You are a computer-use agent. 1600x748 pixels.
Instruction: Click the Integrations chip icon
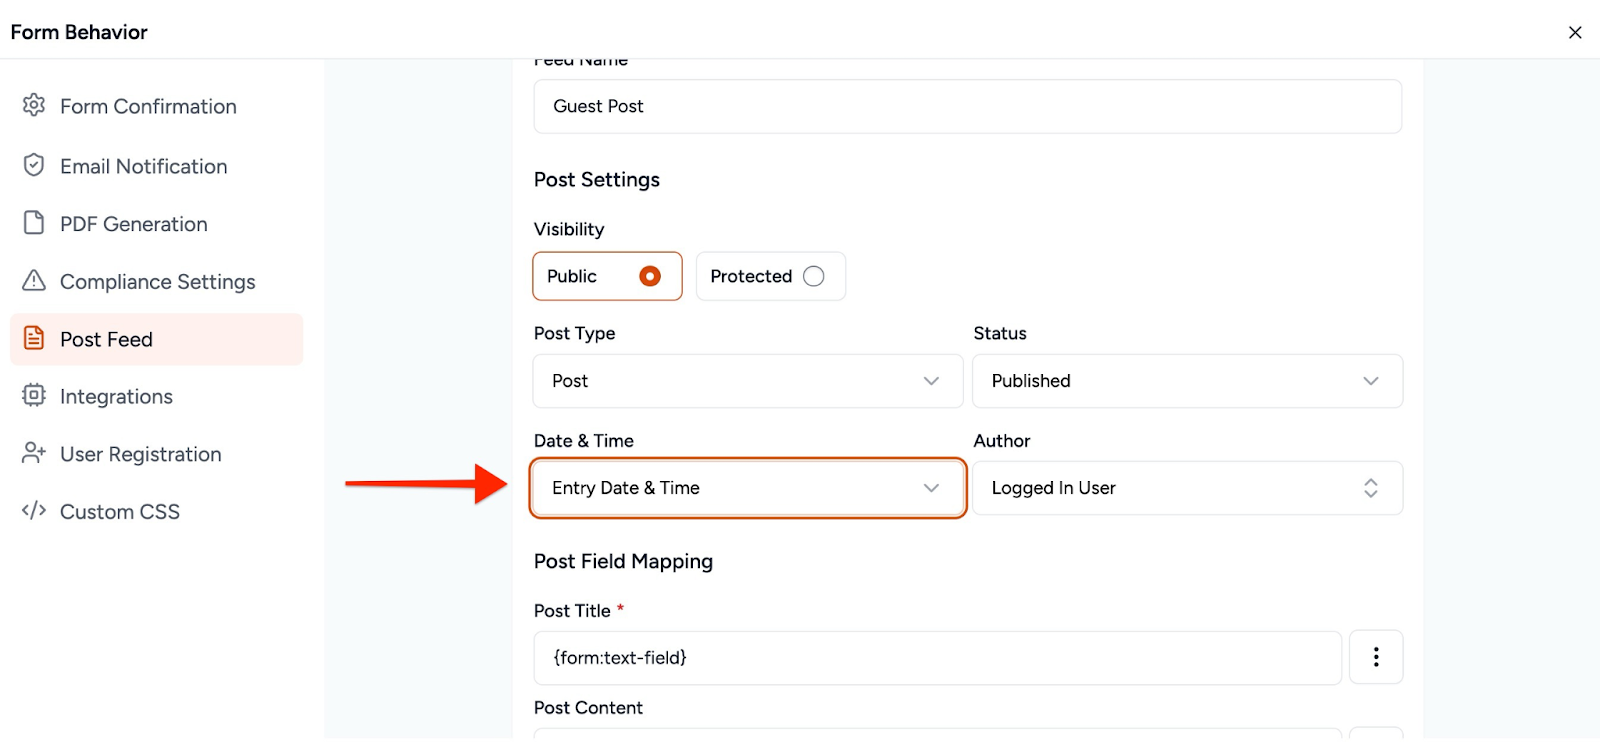[34, 395]
